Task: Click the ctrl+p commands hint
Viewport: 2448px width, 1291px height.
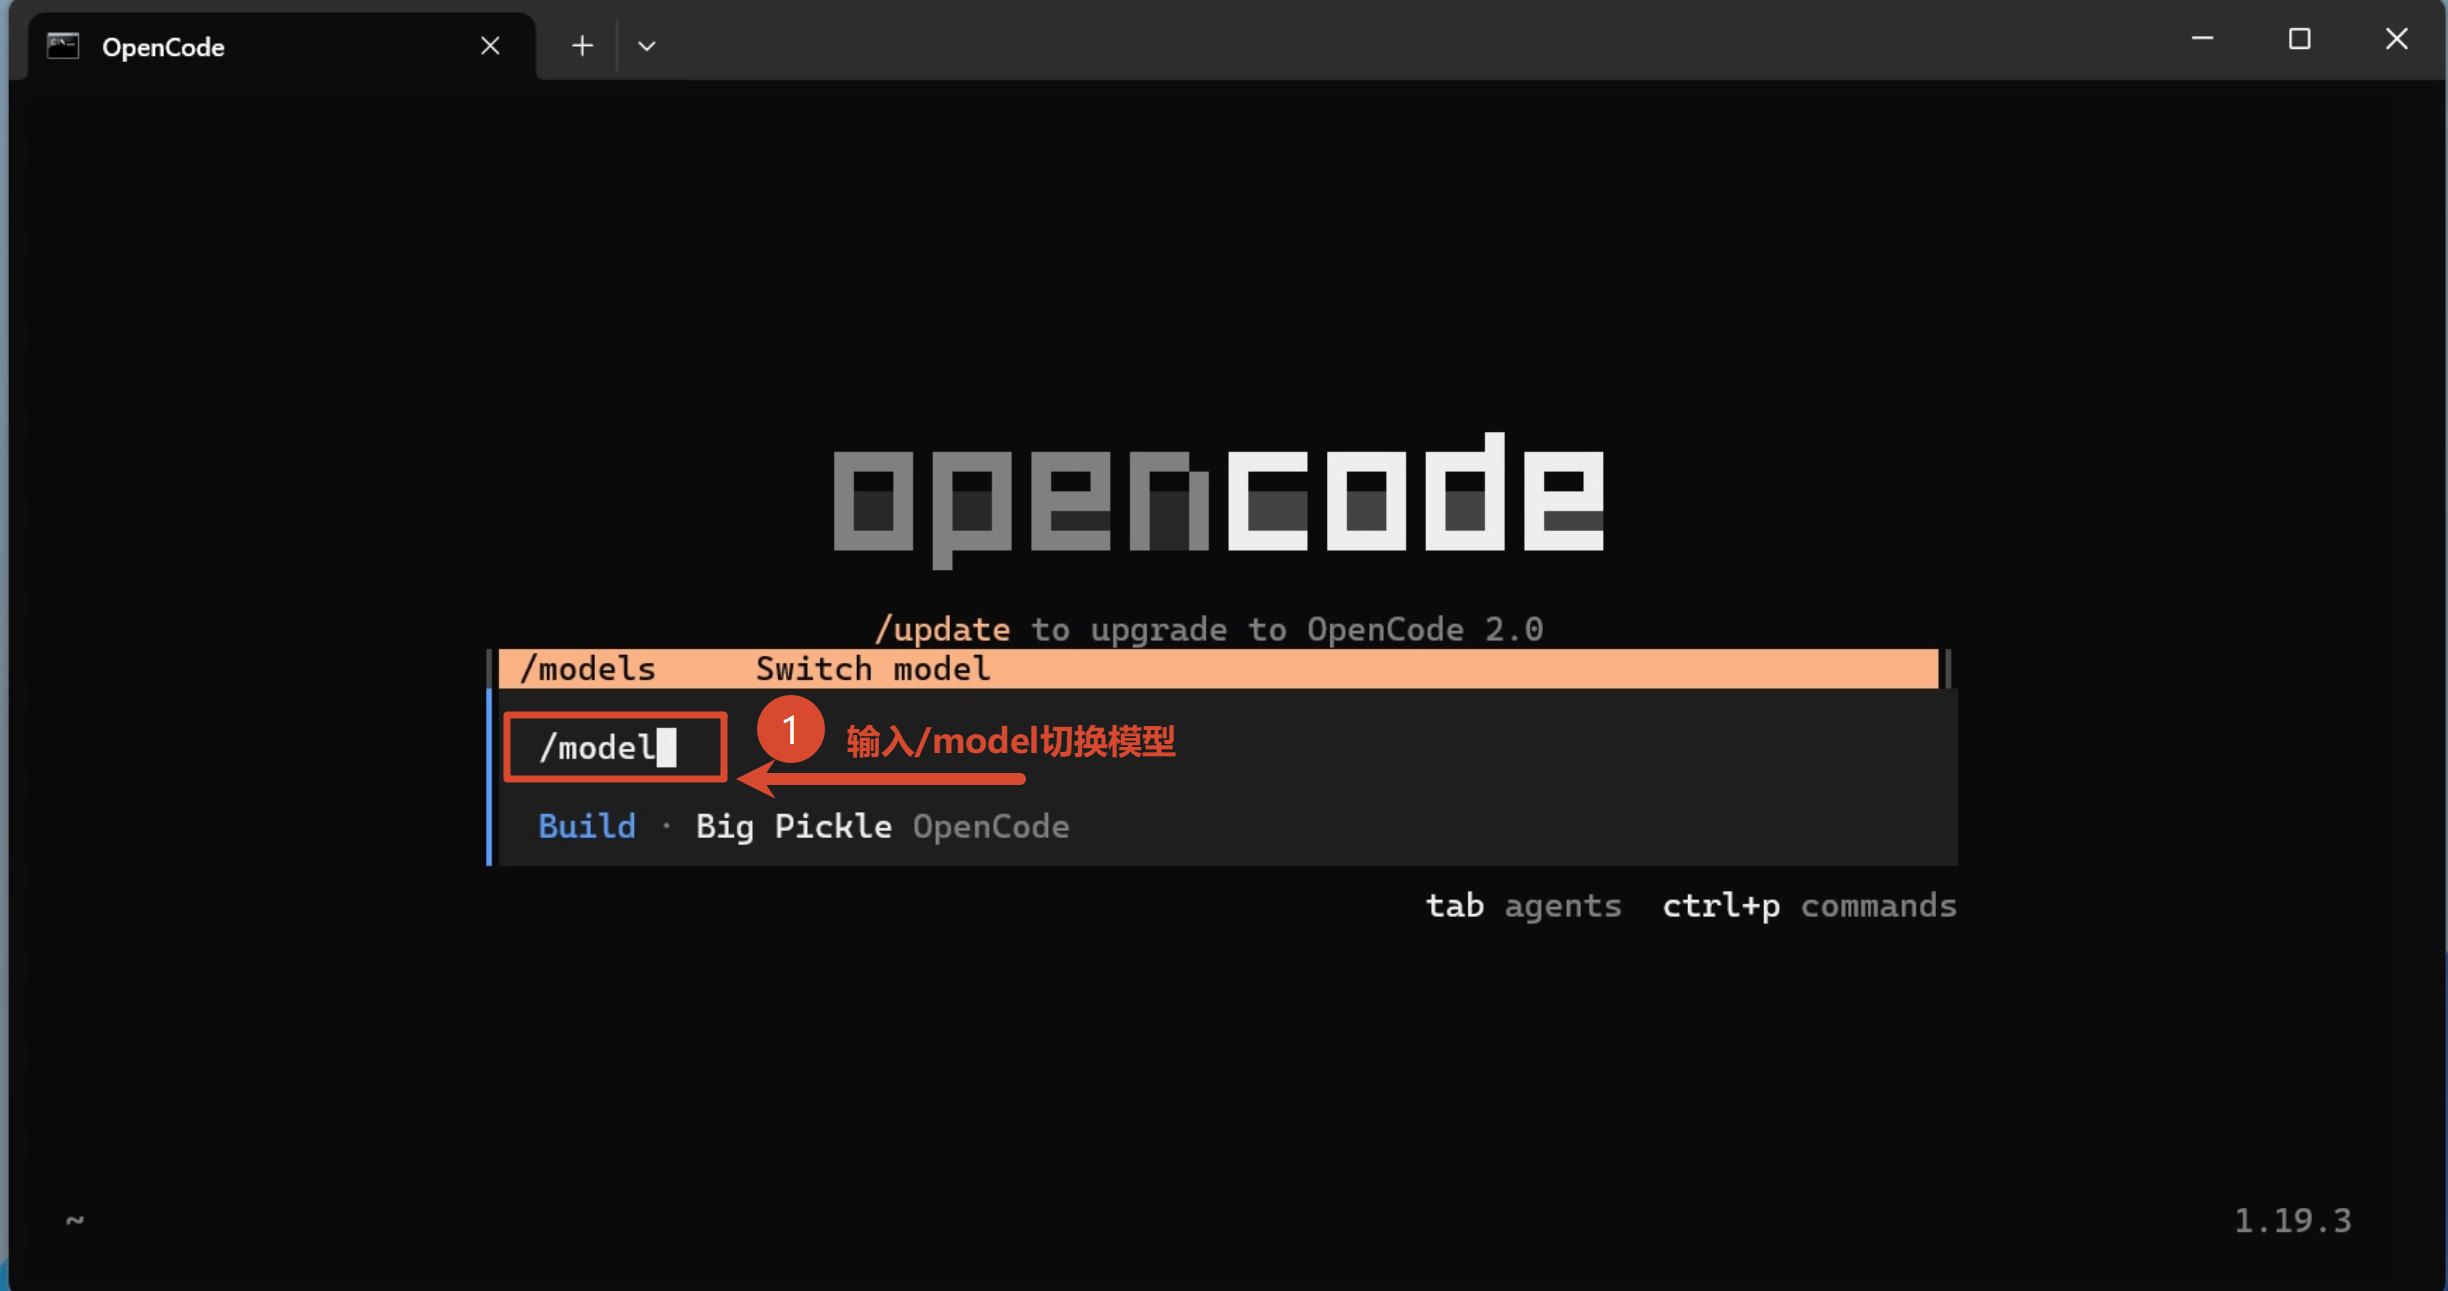Action: click(1809, 905)
